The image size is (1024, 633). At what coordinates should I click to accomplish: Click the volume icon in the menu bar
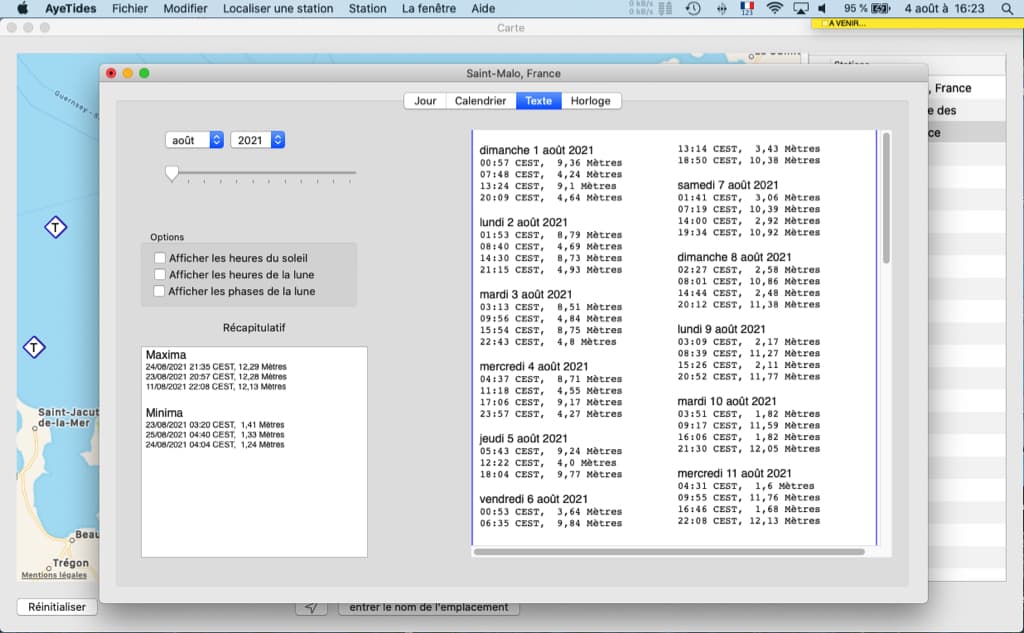click(x=823, y=8)
